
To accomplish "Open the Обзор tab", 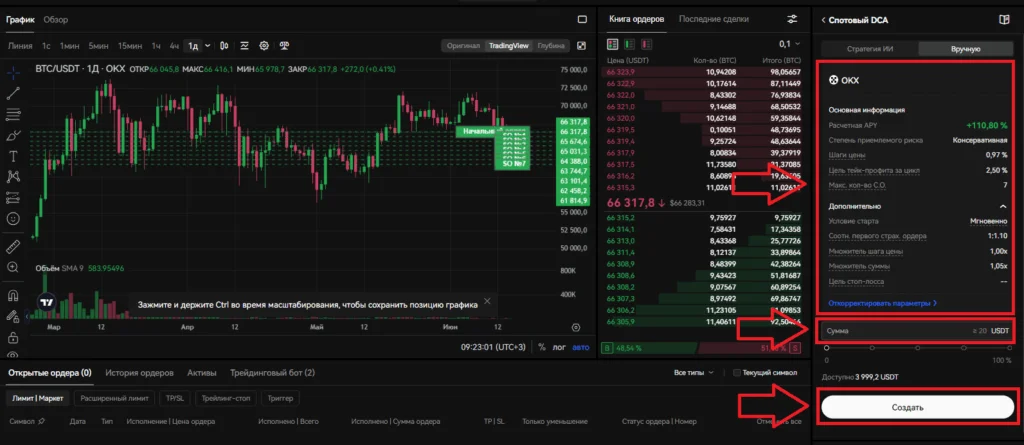I will [x=56, y=20].
